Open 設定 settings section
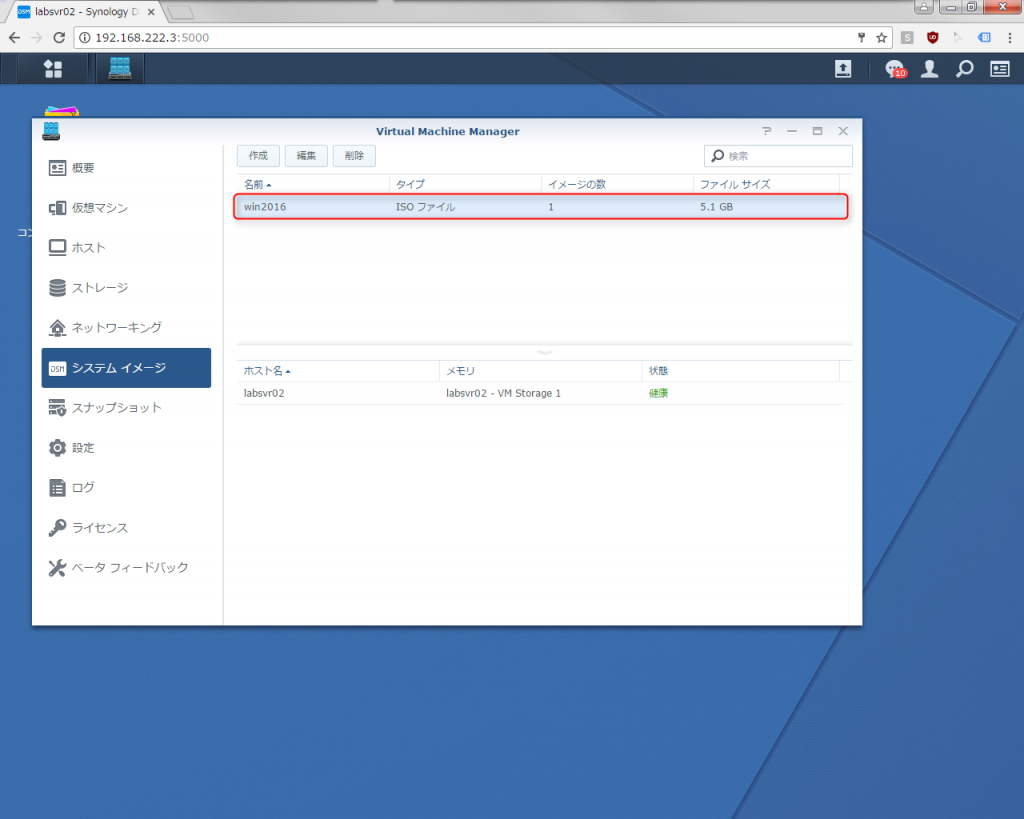 coord(126,448)
